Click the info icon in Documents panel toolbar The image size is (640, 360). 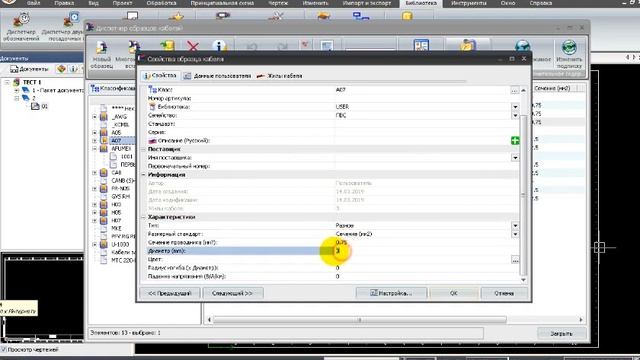[x=74, y=69]
